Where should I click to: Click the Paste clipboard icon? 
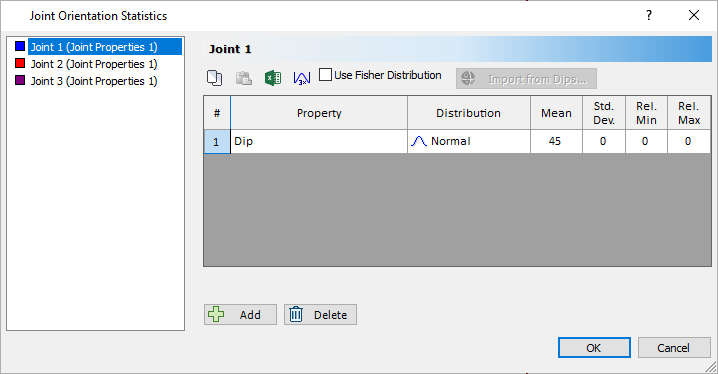[244, 78]
